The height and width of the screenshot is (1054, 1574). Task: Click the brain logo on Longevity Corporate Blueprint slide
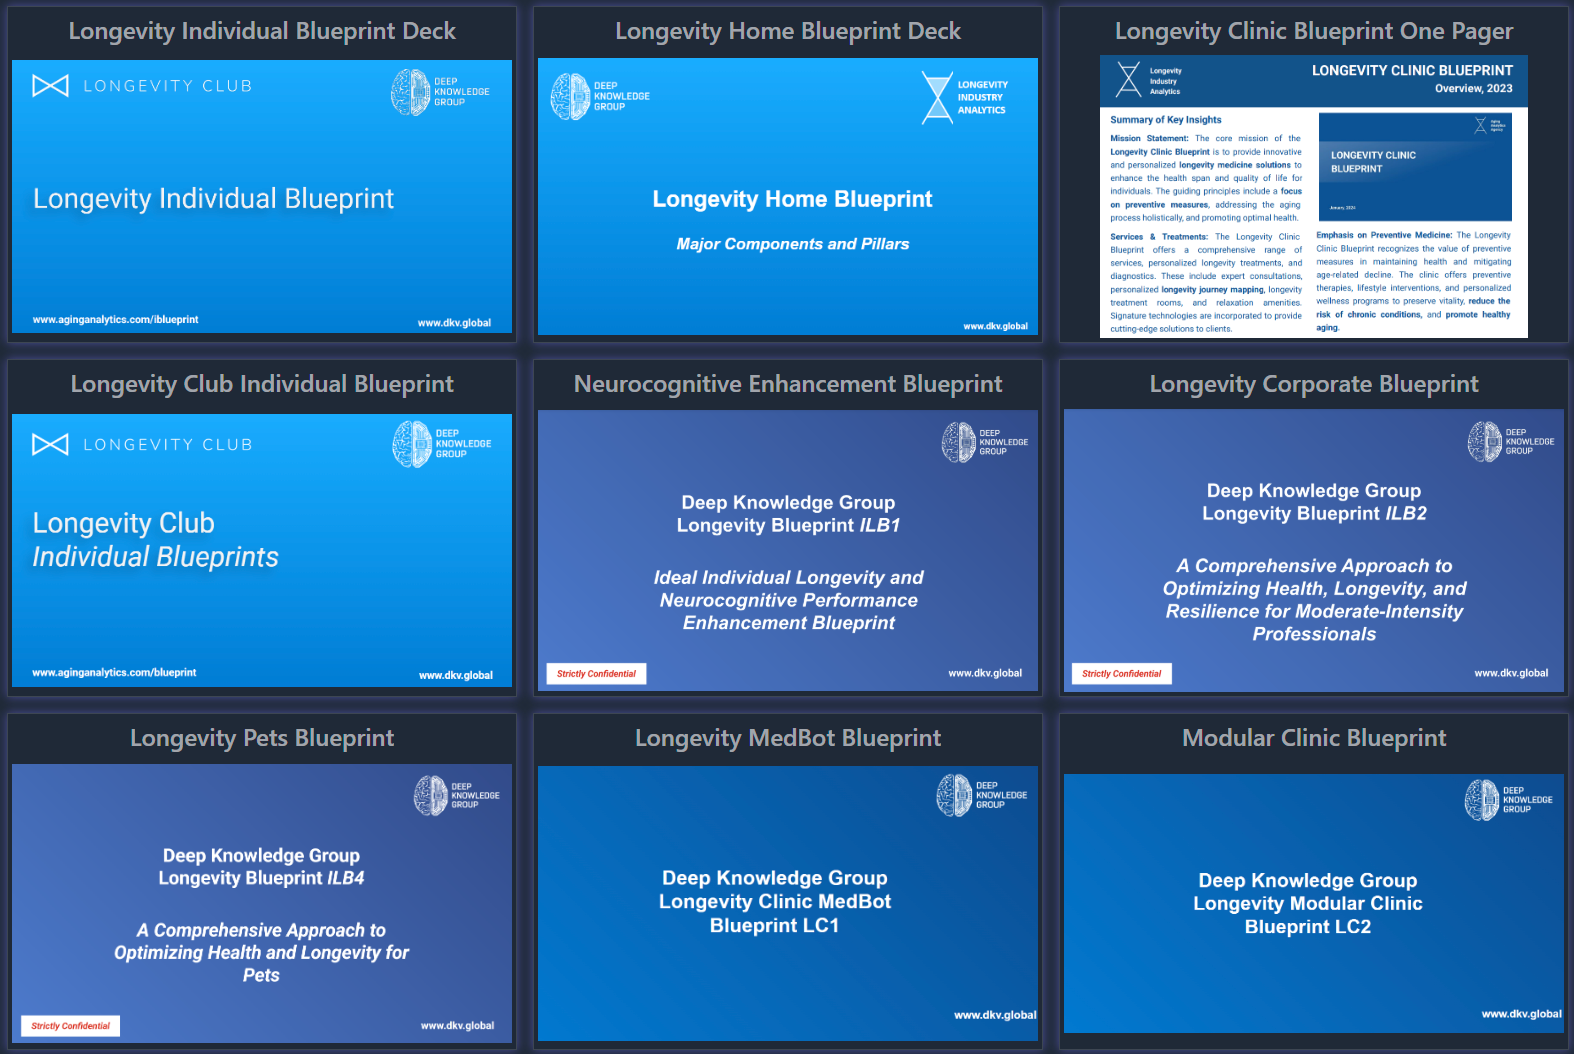tap(1485, 442)
